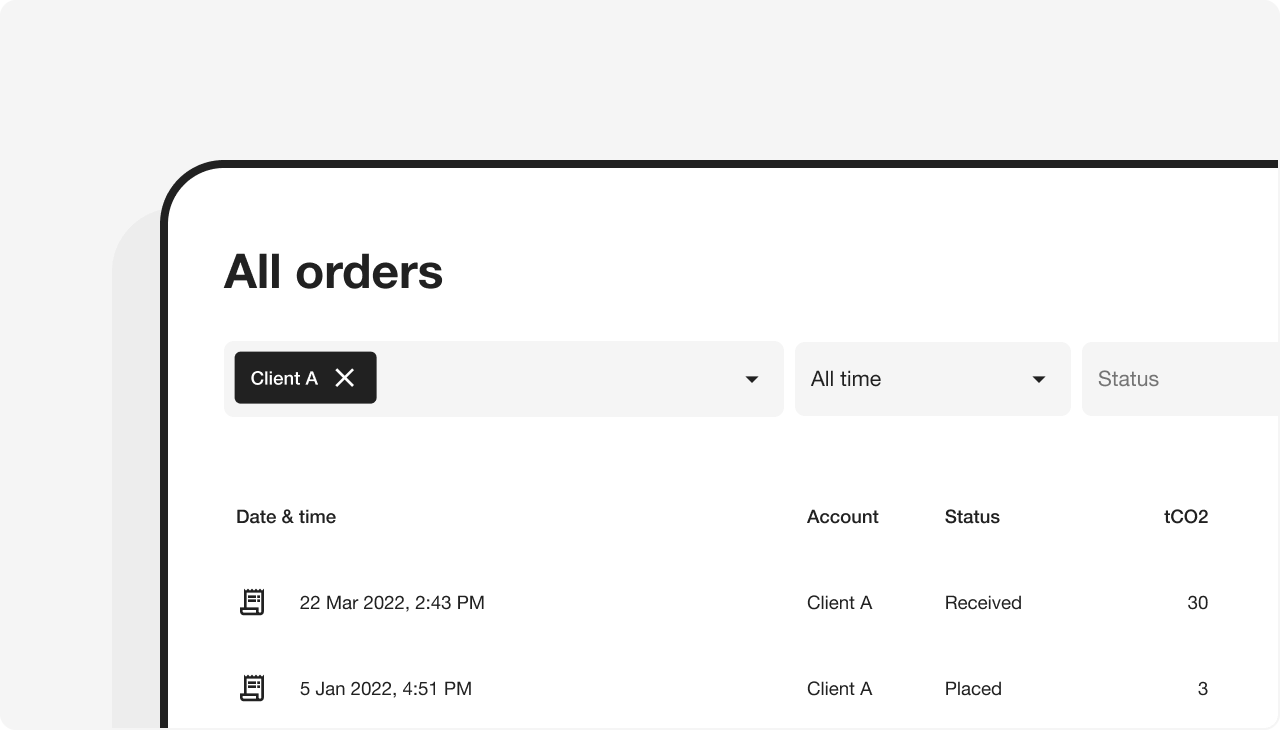Expand the client filter dropdown arrow

pyautogui.click(x=752, y=379)
